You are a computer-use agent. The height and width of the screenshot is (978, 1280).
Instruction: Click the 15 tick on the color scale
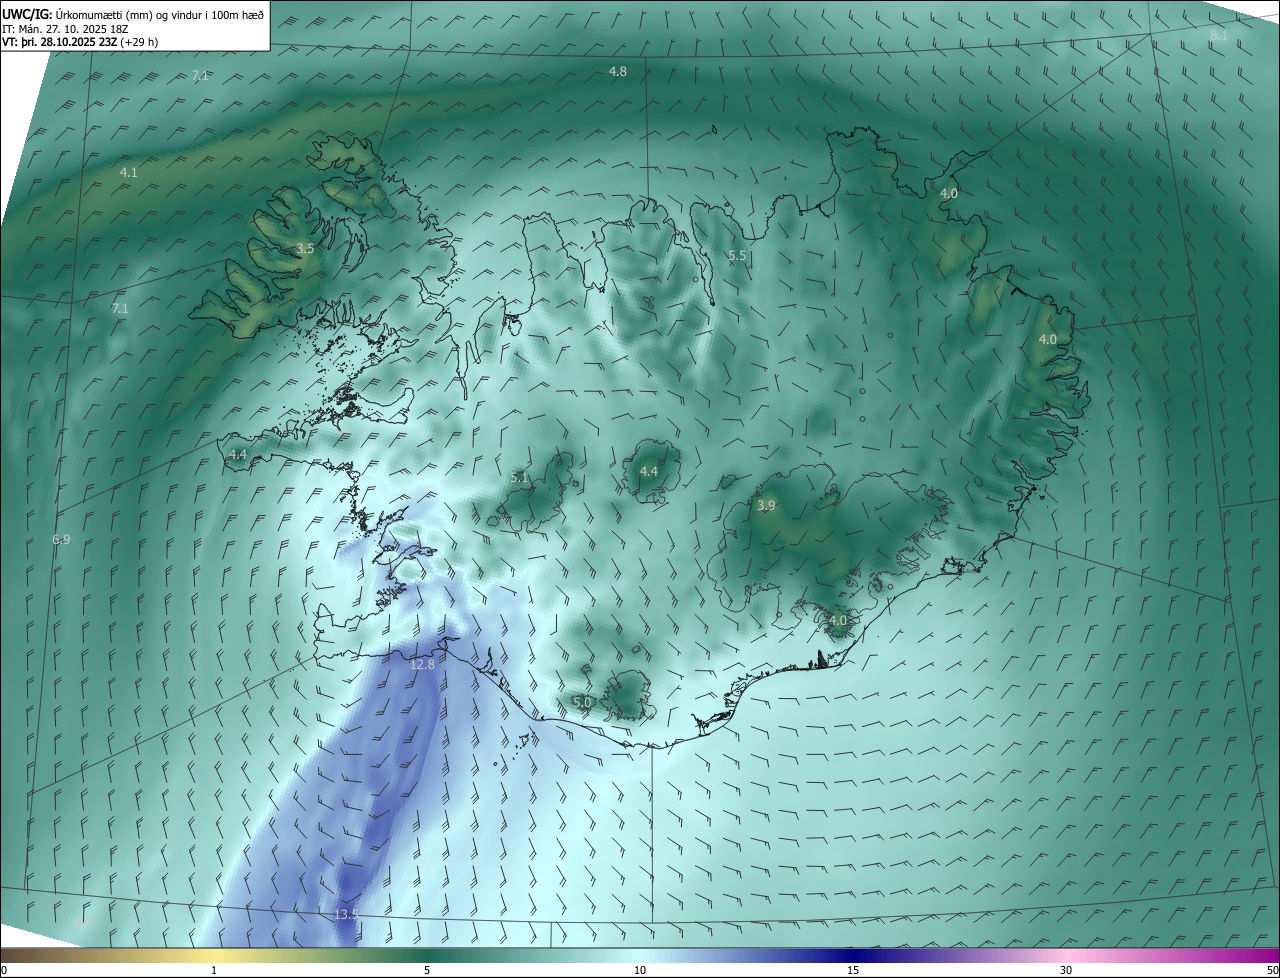(853, 971)
